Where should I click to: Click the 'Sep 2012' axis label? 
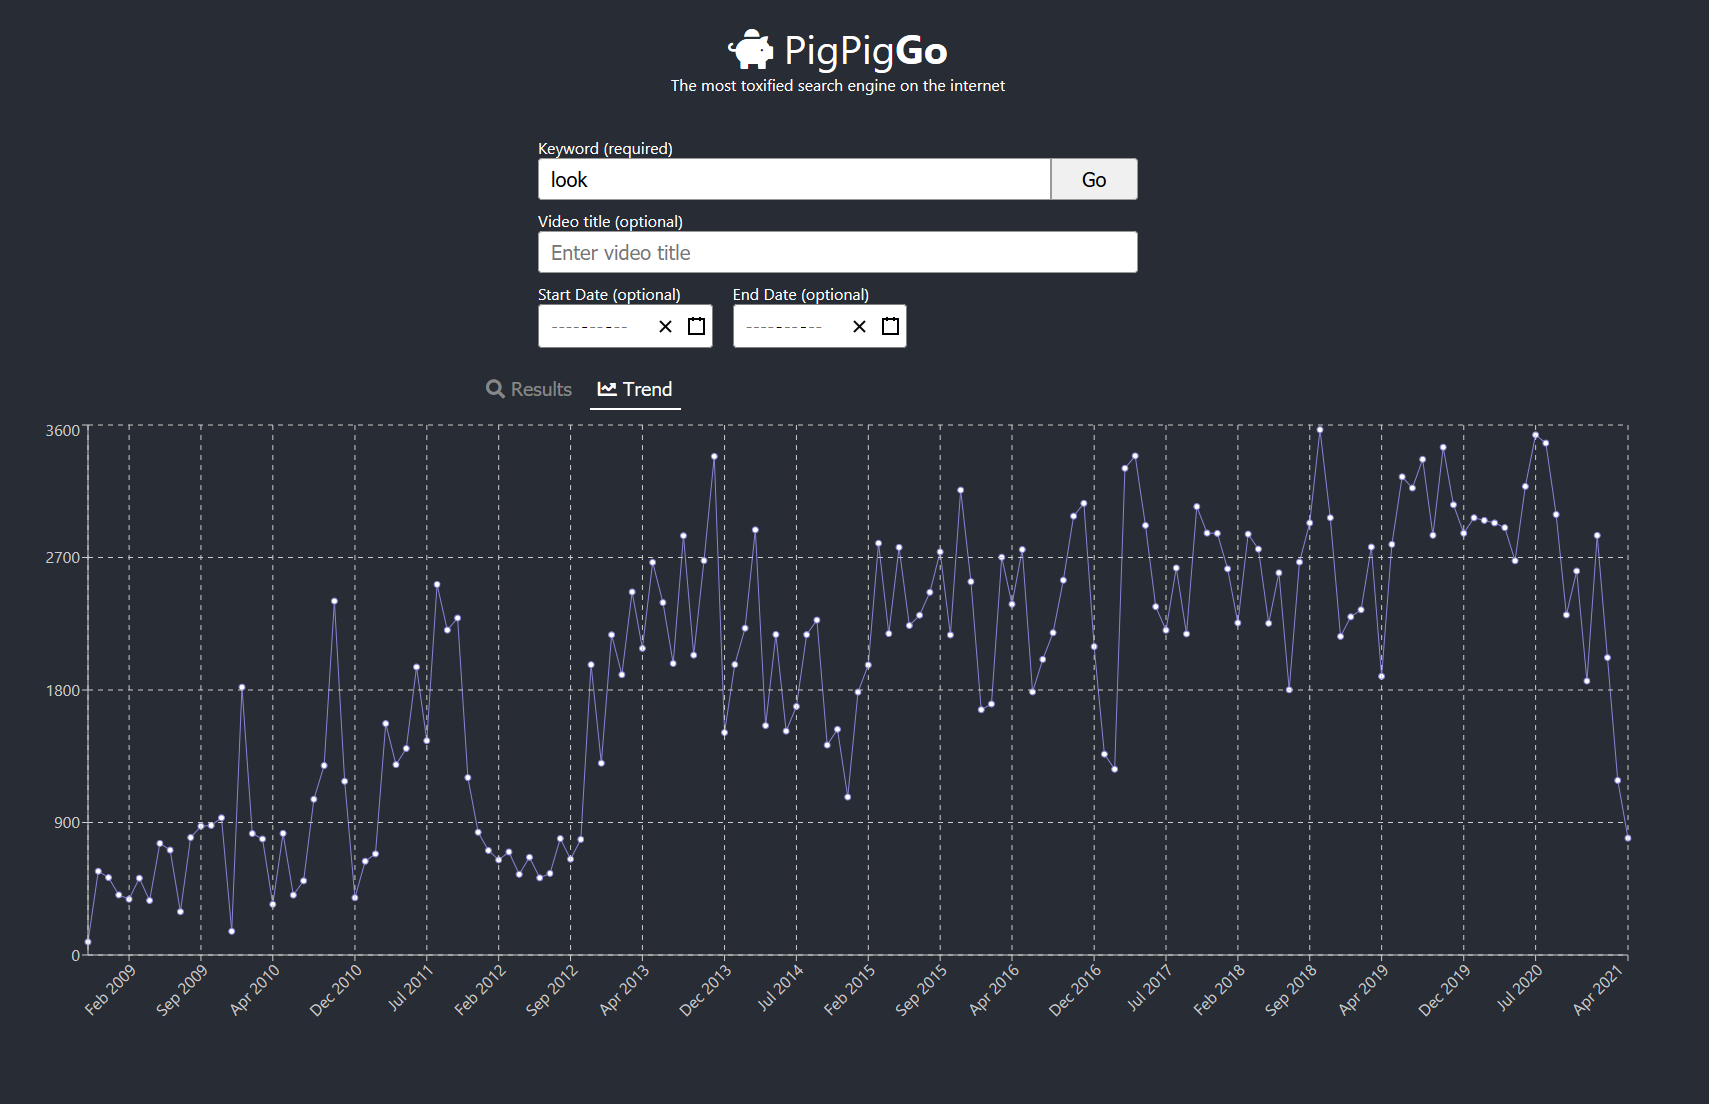pos(552,990)
